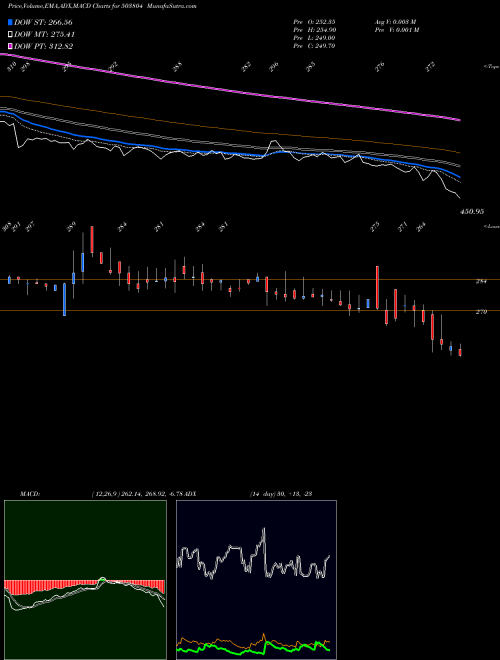
Task: Click the 284 price level label
Action: [x=481, y=282]
